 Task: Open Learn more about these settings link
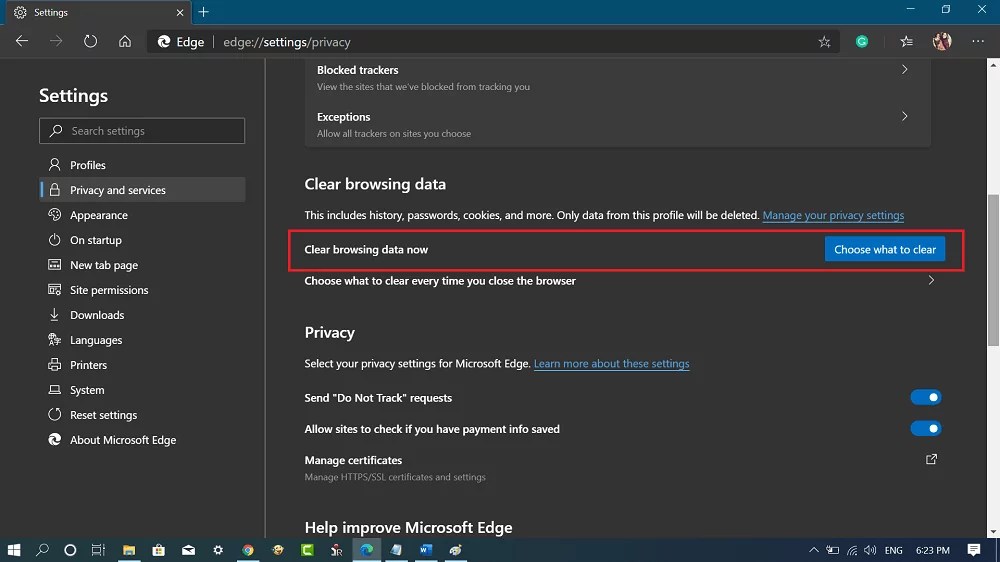611,364
